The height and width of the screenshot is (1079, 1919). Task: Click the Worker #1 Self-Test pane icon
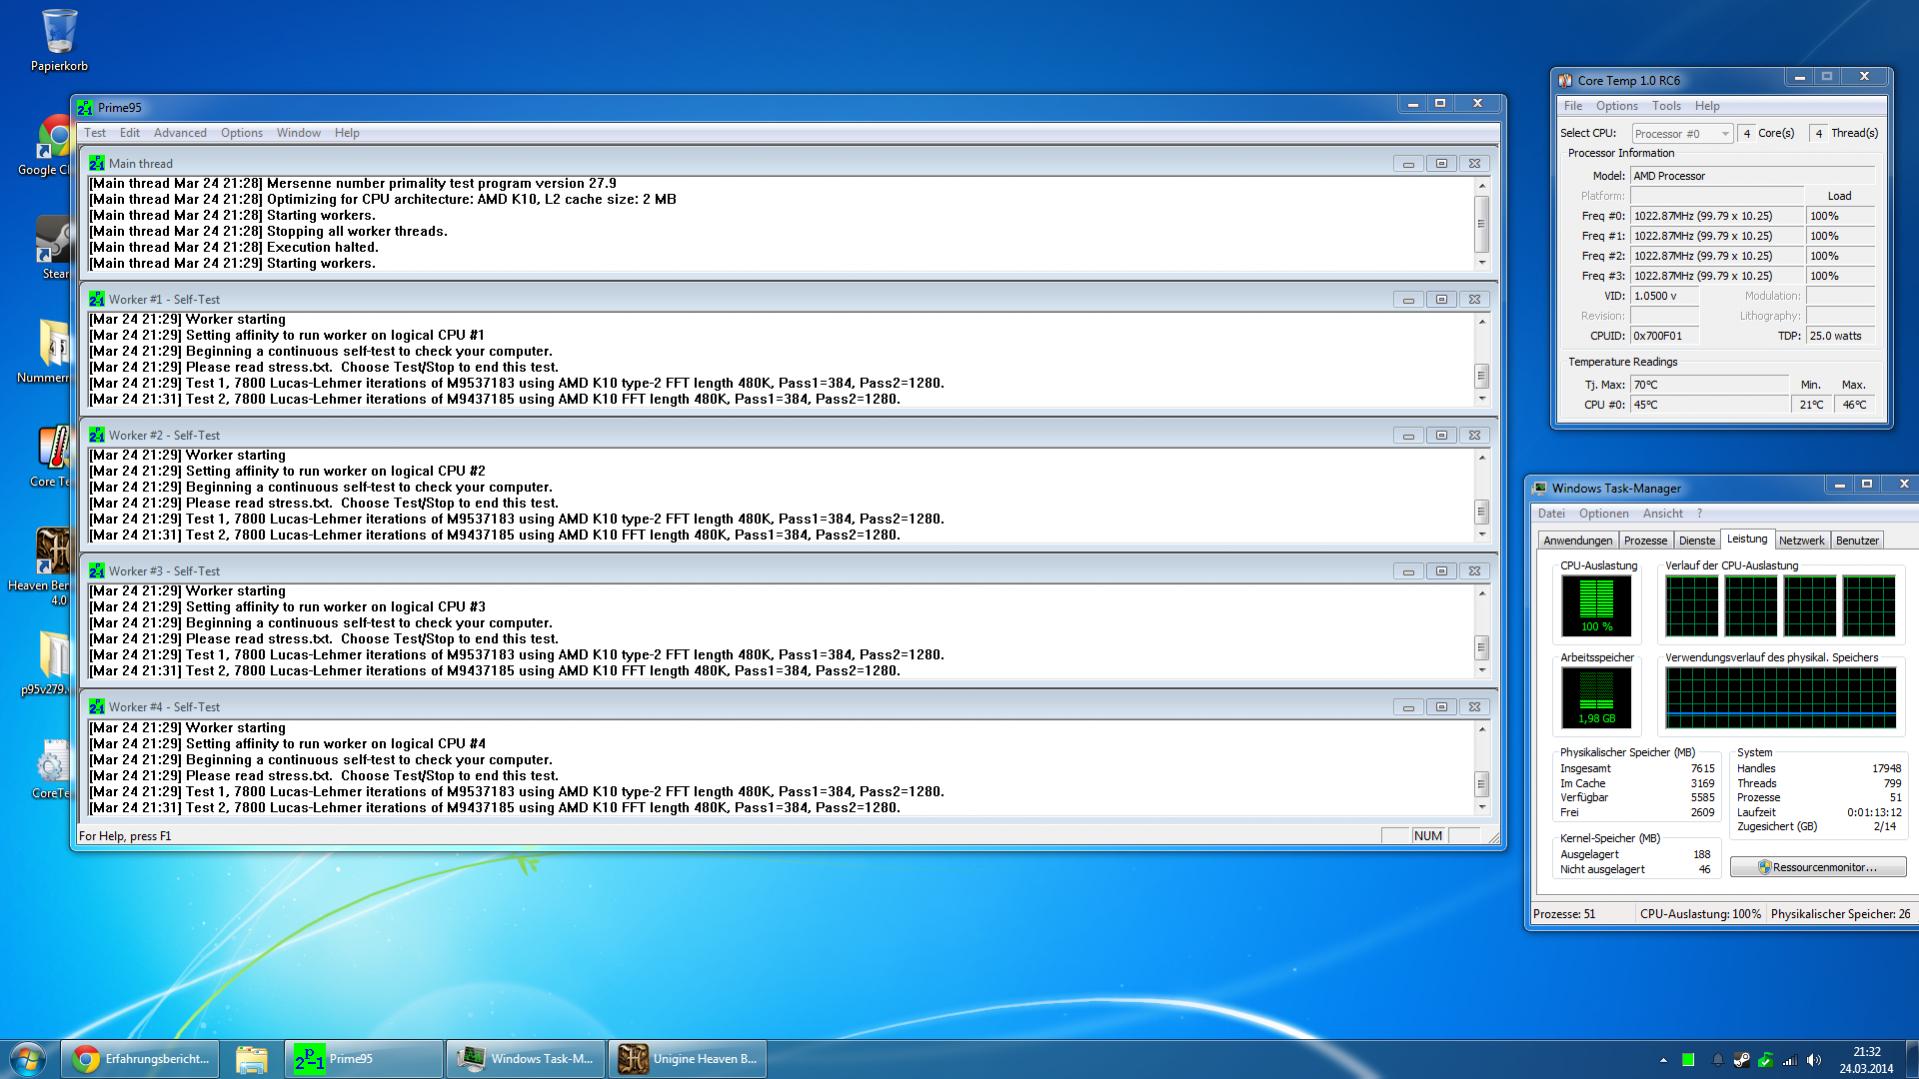pyautogui.click(x=96, y=299)
